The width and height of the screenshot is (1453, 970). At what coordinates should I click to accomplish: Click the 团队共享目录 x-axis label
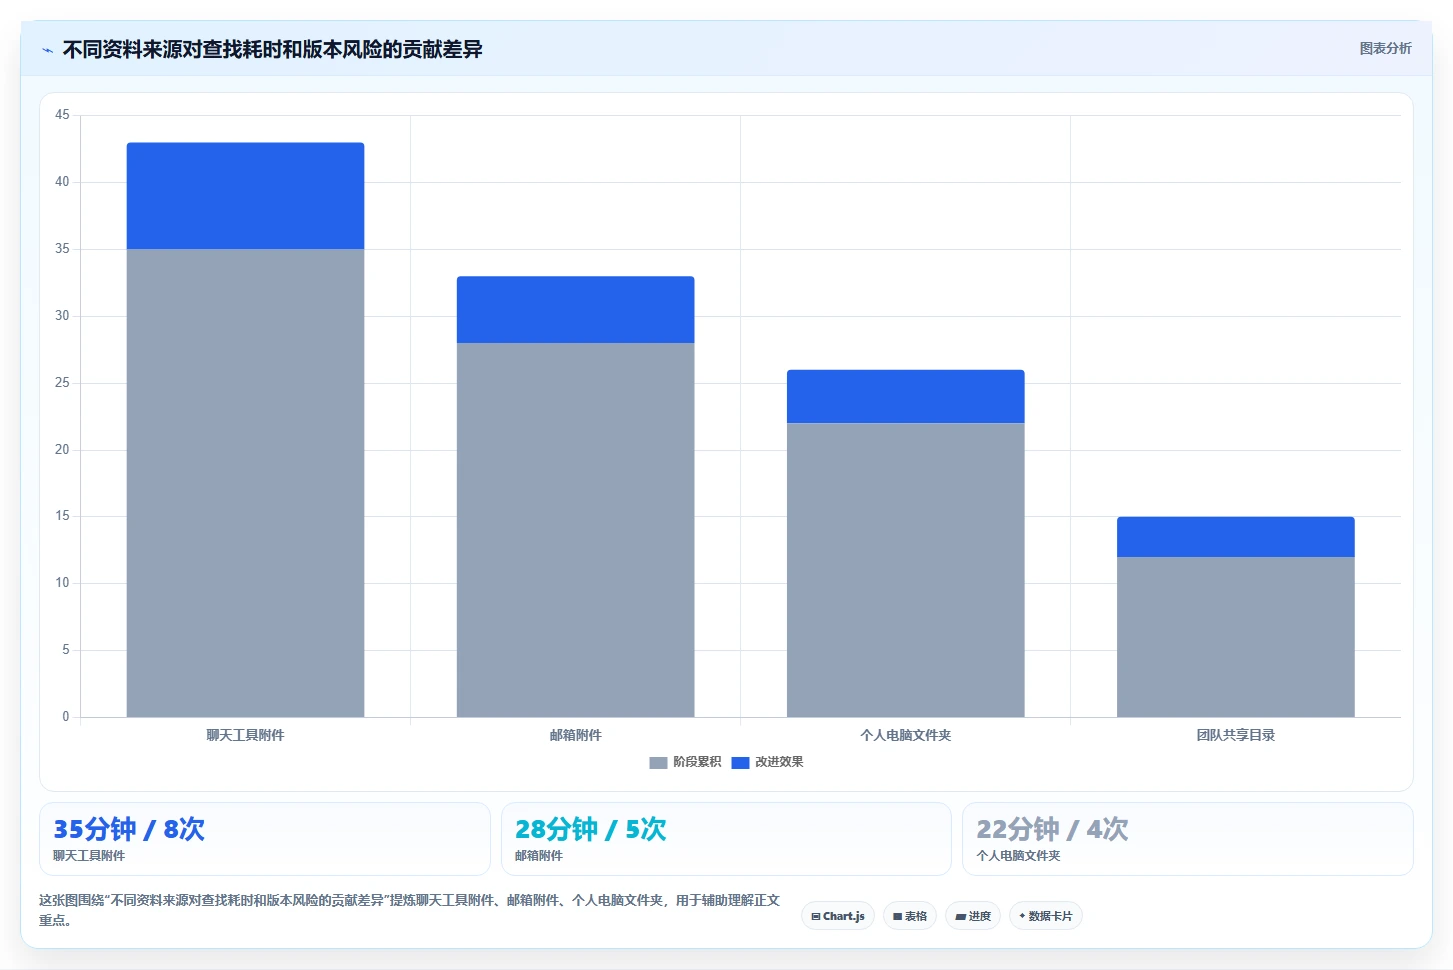1235,735
